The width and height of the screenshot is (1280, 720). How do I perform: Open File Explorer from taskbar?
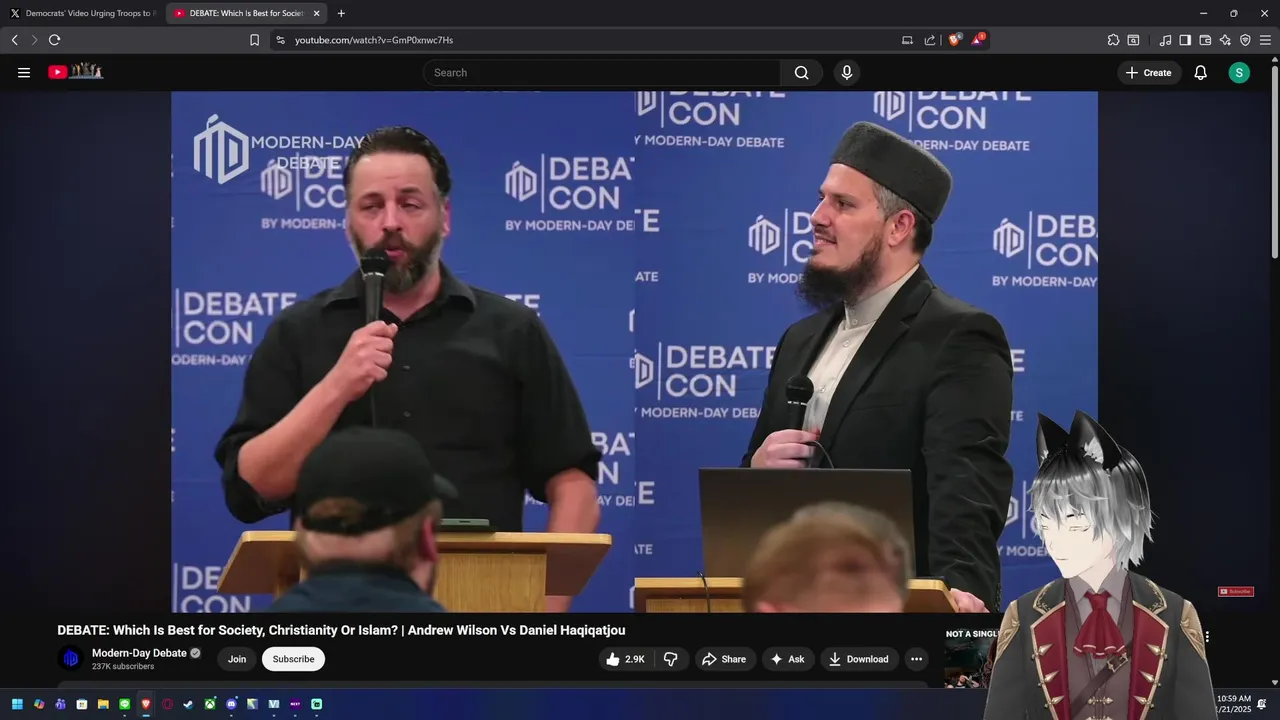(x=103, y=704)
